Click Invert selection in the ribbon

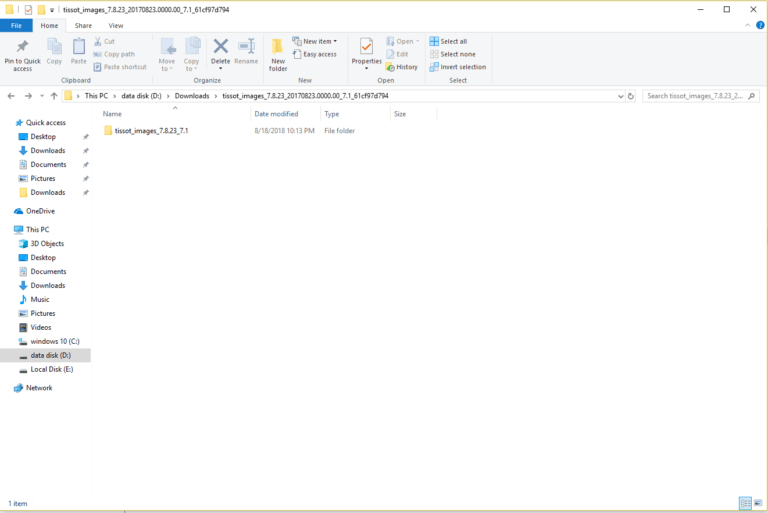click(458, 67)
